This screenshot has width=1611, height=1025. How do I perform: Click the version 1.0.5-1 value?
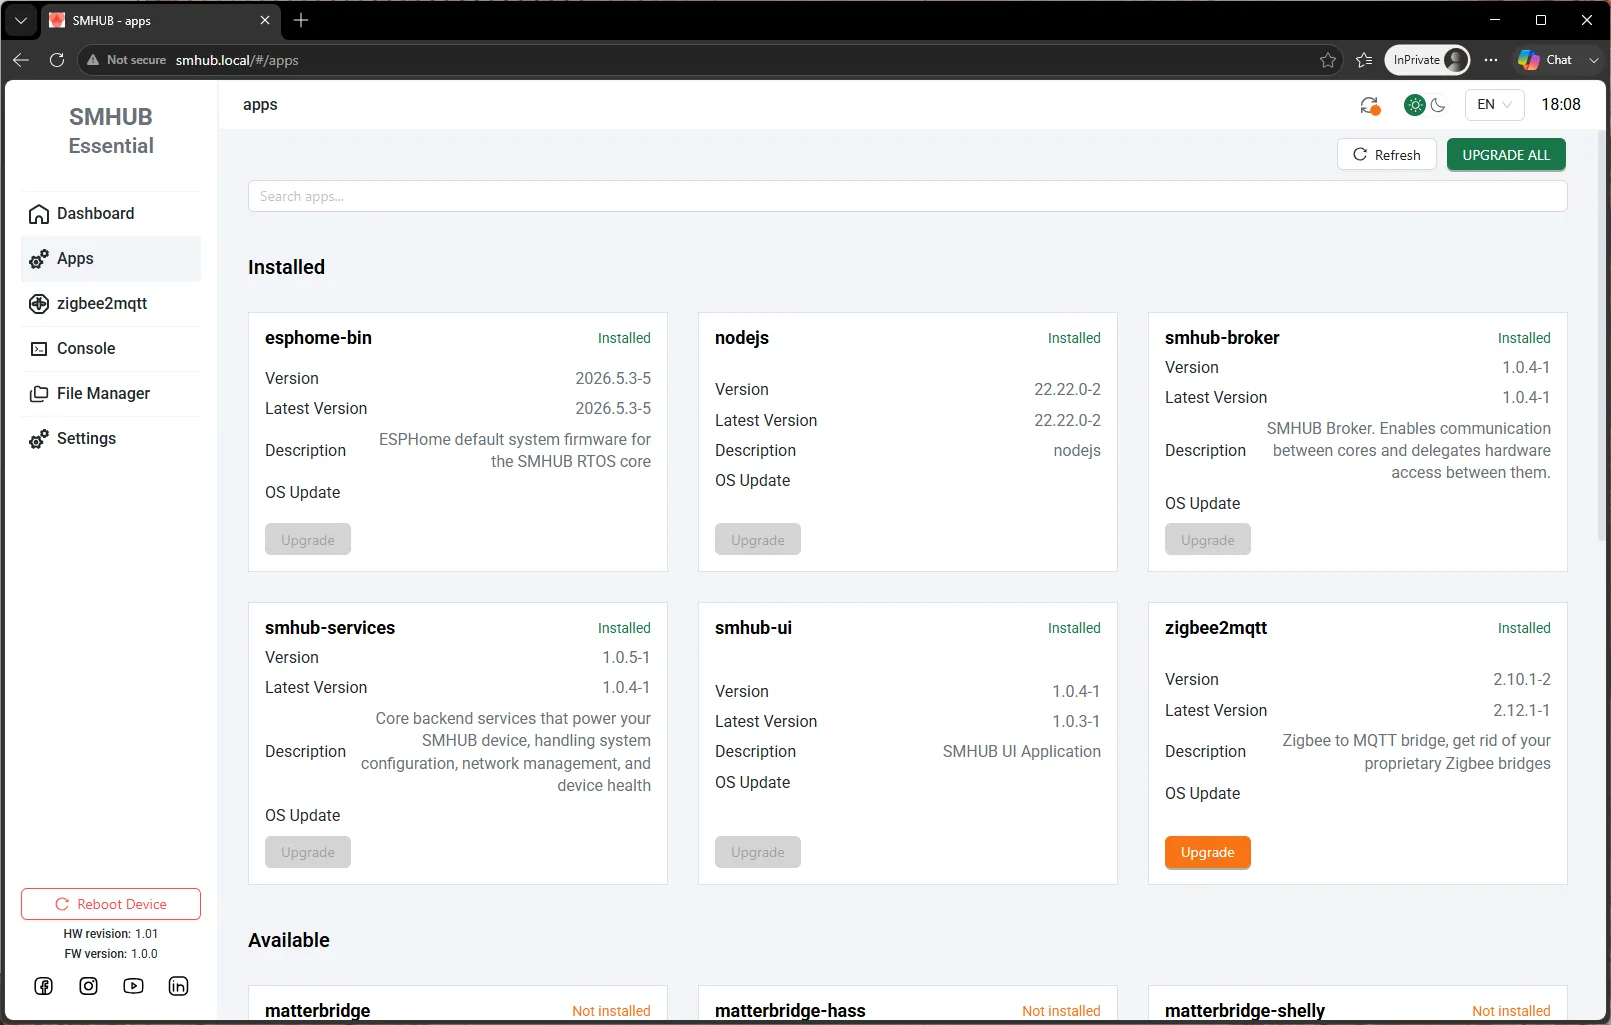(x=626, y=657)
